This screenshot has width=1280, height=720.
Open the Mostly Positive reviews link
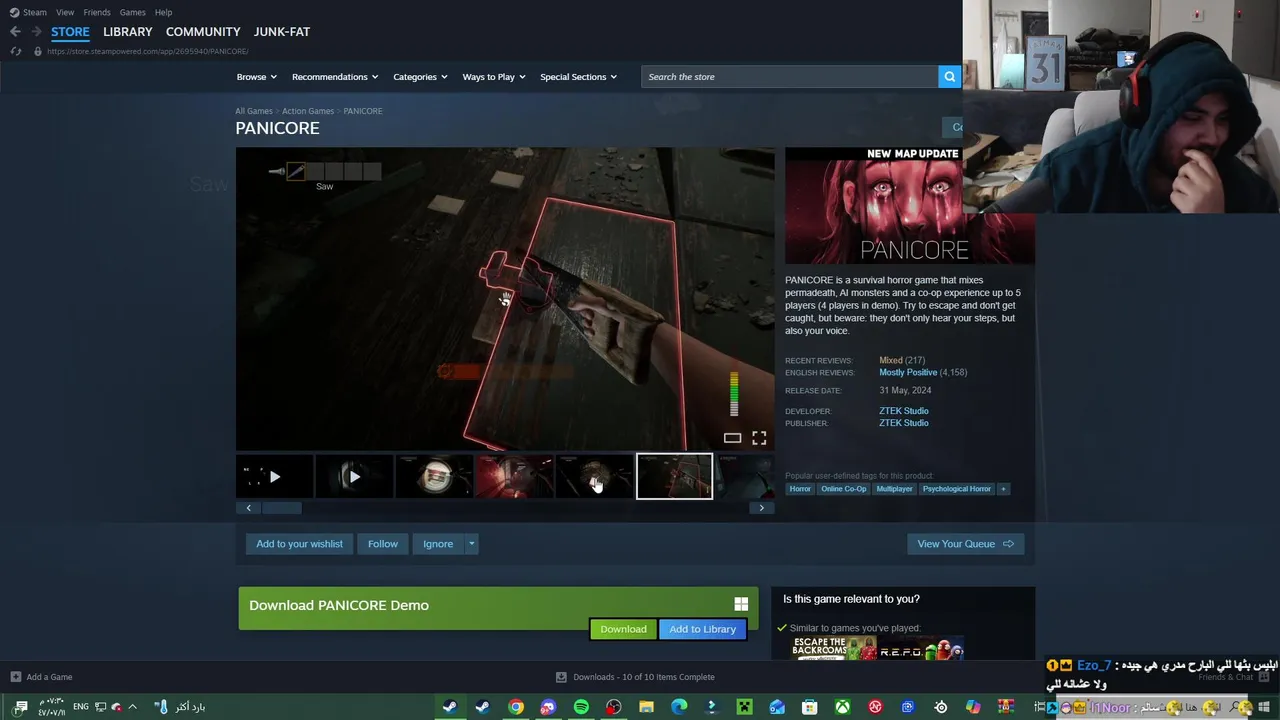point(908,372)
